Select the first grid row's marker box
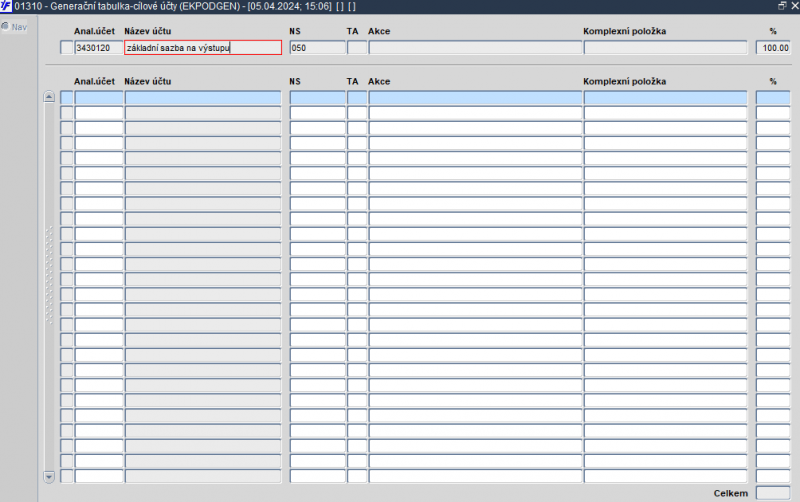The image size is (800, 502). [x=67, y=97]
